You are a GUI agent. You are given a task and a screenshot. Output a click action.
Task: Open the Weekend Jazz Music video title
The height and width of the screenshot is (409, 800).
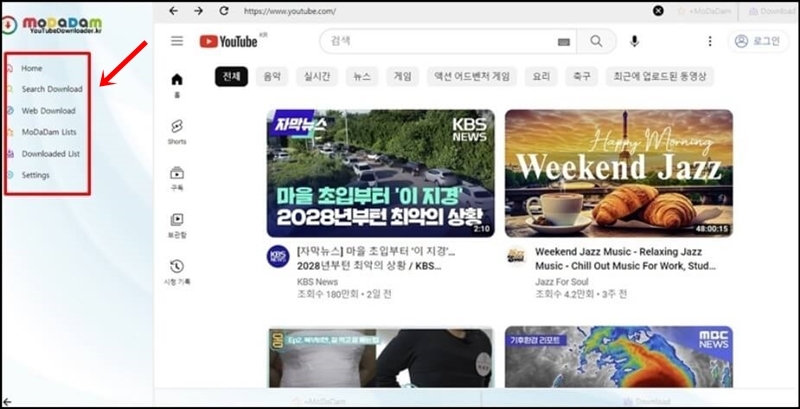pos(626,259)
